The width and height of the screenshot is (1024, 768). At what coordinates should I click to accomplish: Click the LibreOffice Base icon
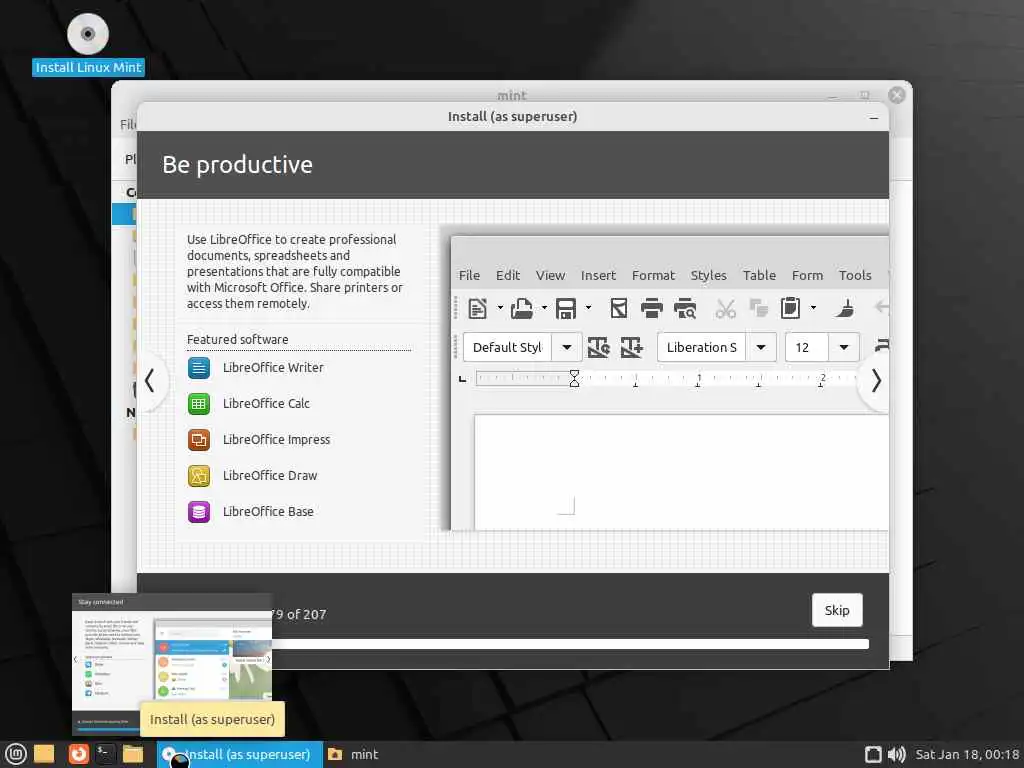(x=199, y=511)
